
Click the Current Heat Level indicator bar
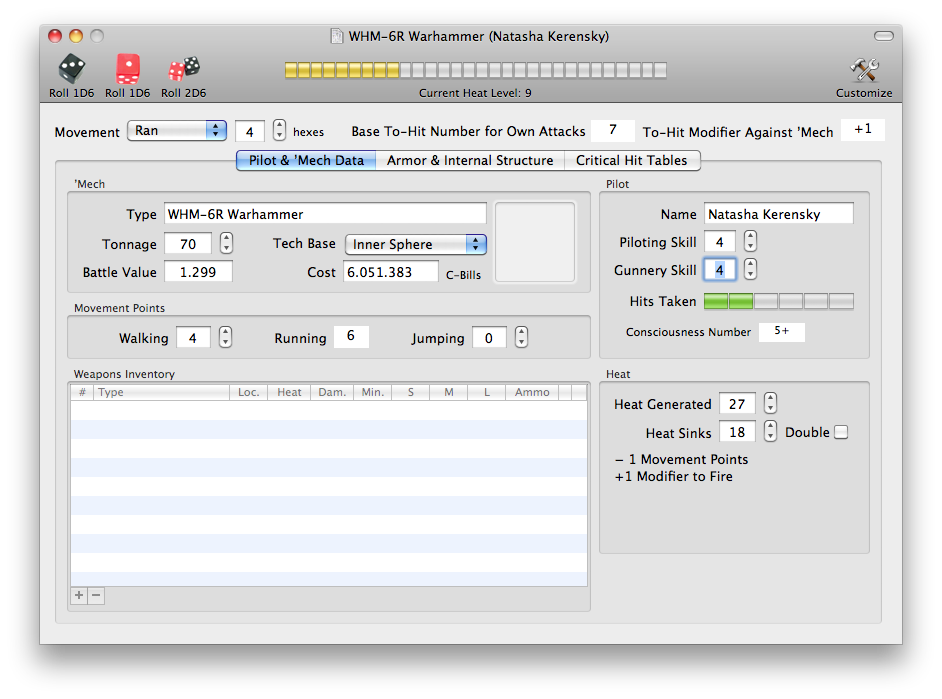click(476, 70)
